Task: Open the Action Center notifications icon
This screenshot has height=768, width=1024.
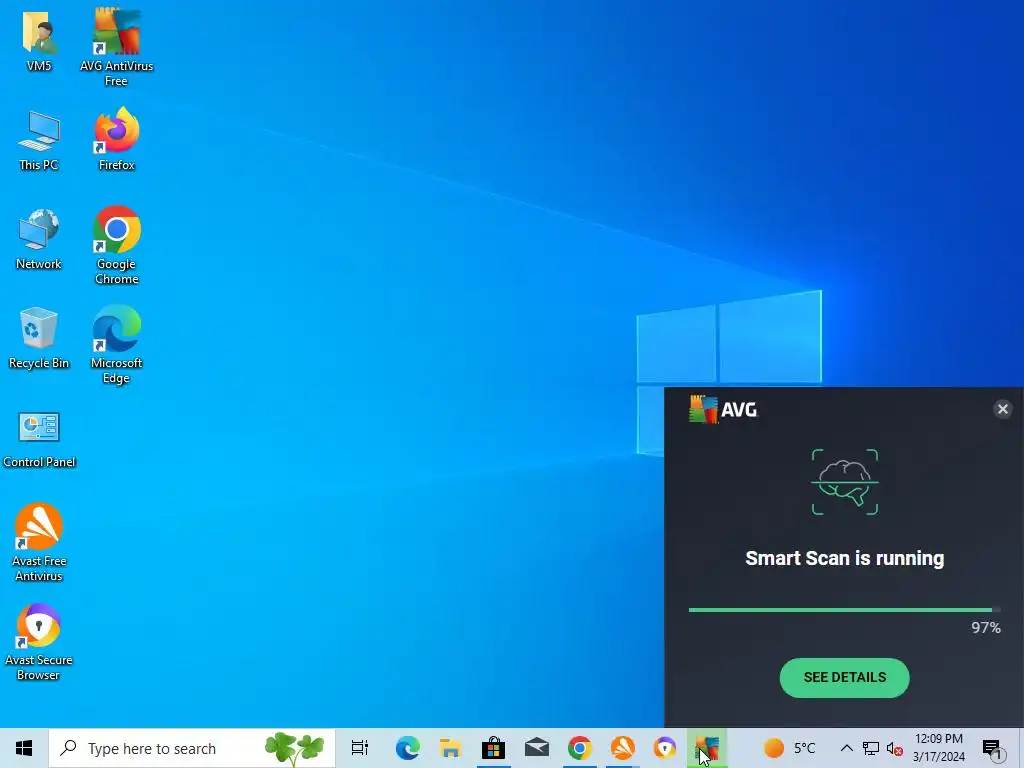Action: pos(992,749)
